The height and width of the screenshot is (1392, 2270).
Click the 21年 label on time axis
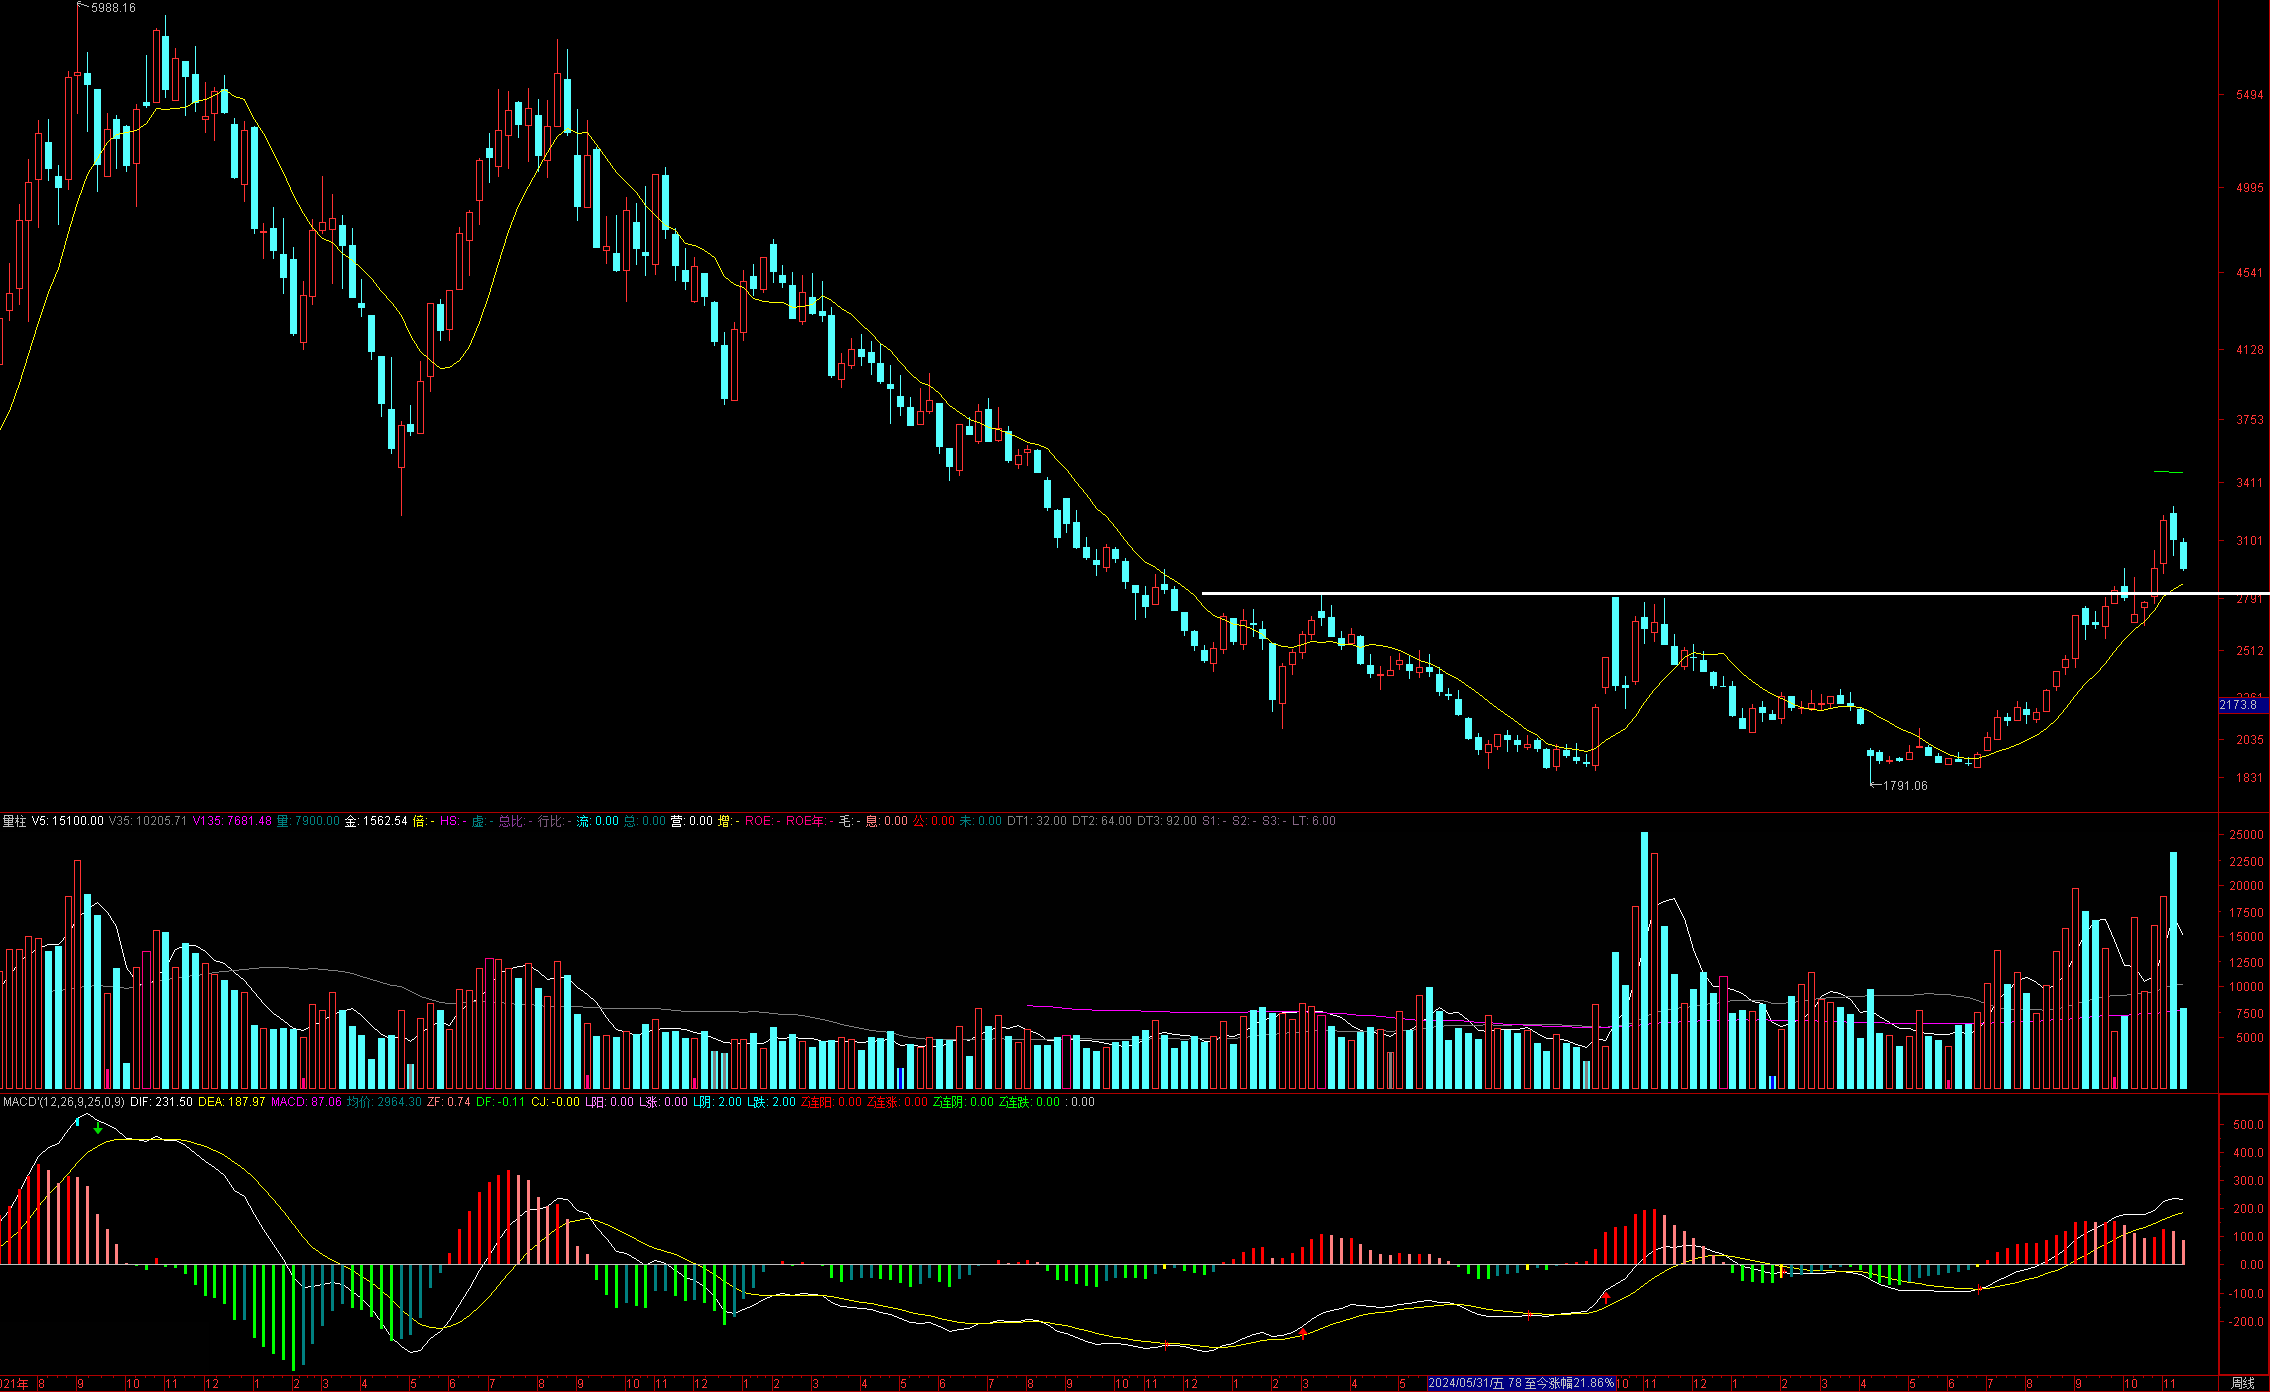point(15,1384)
